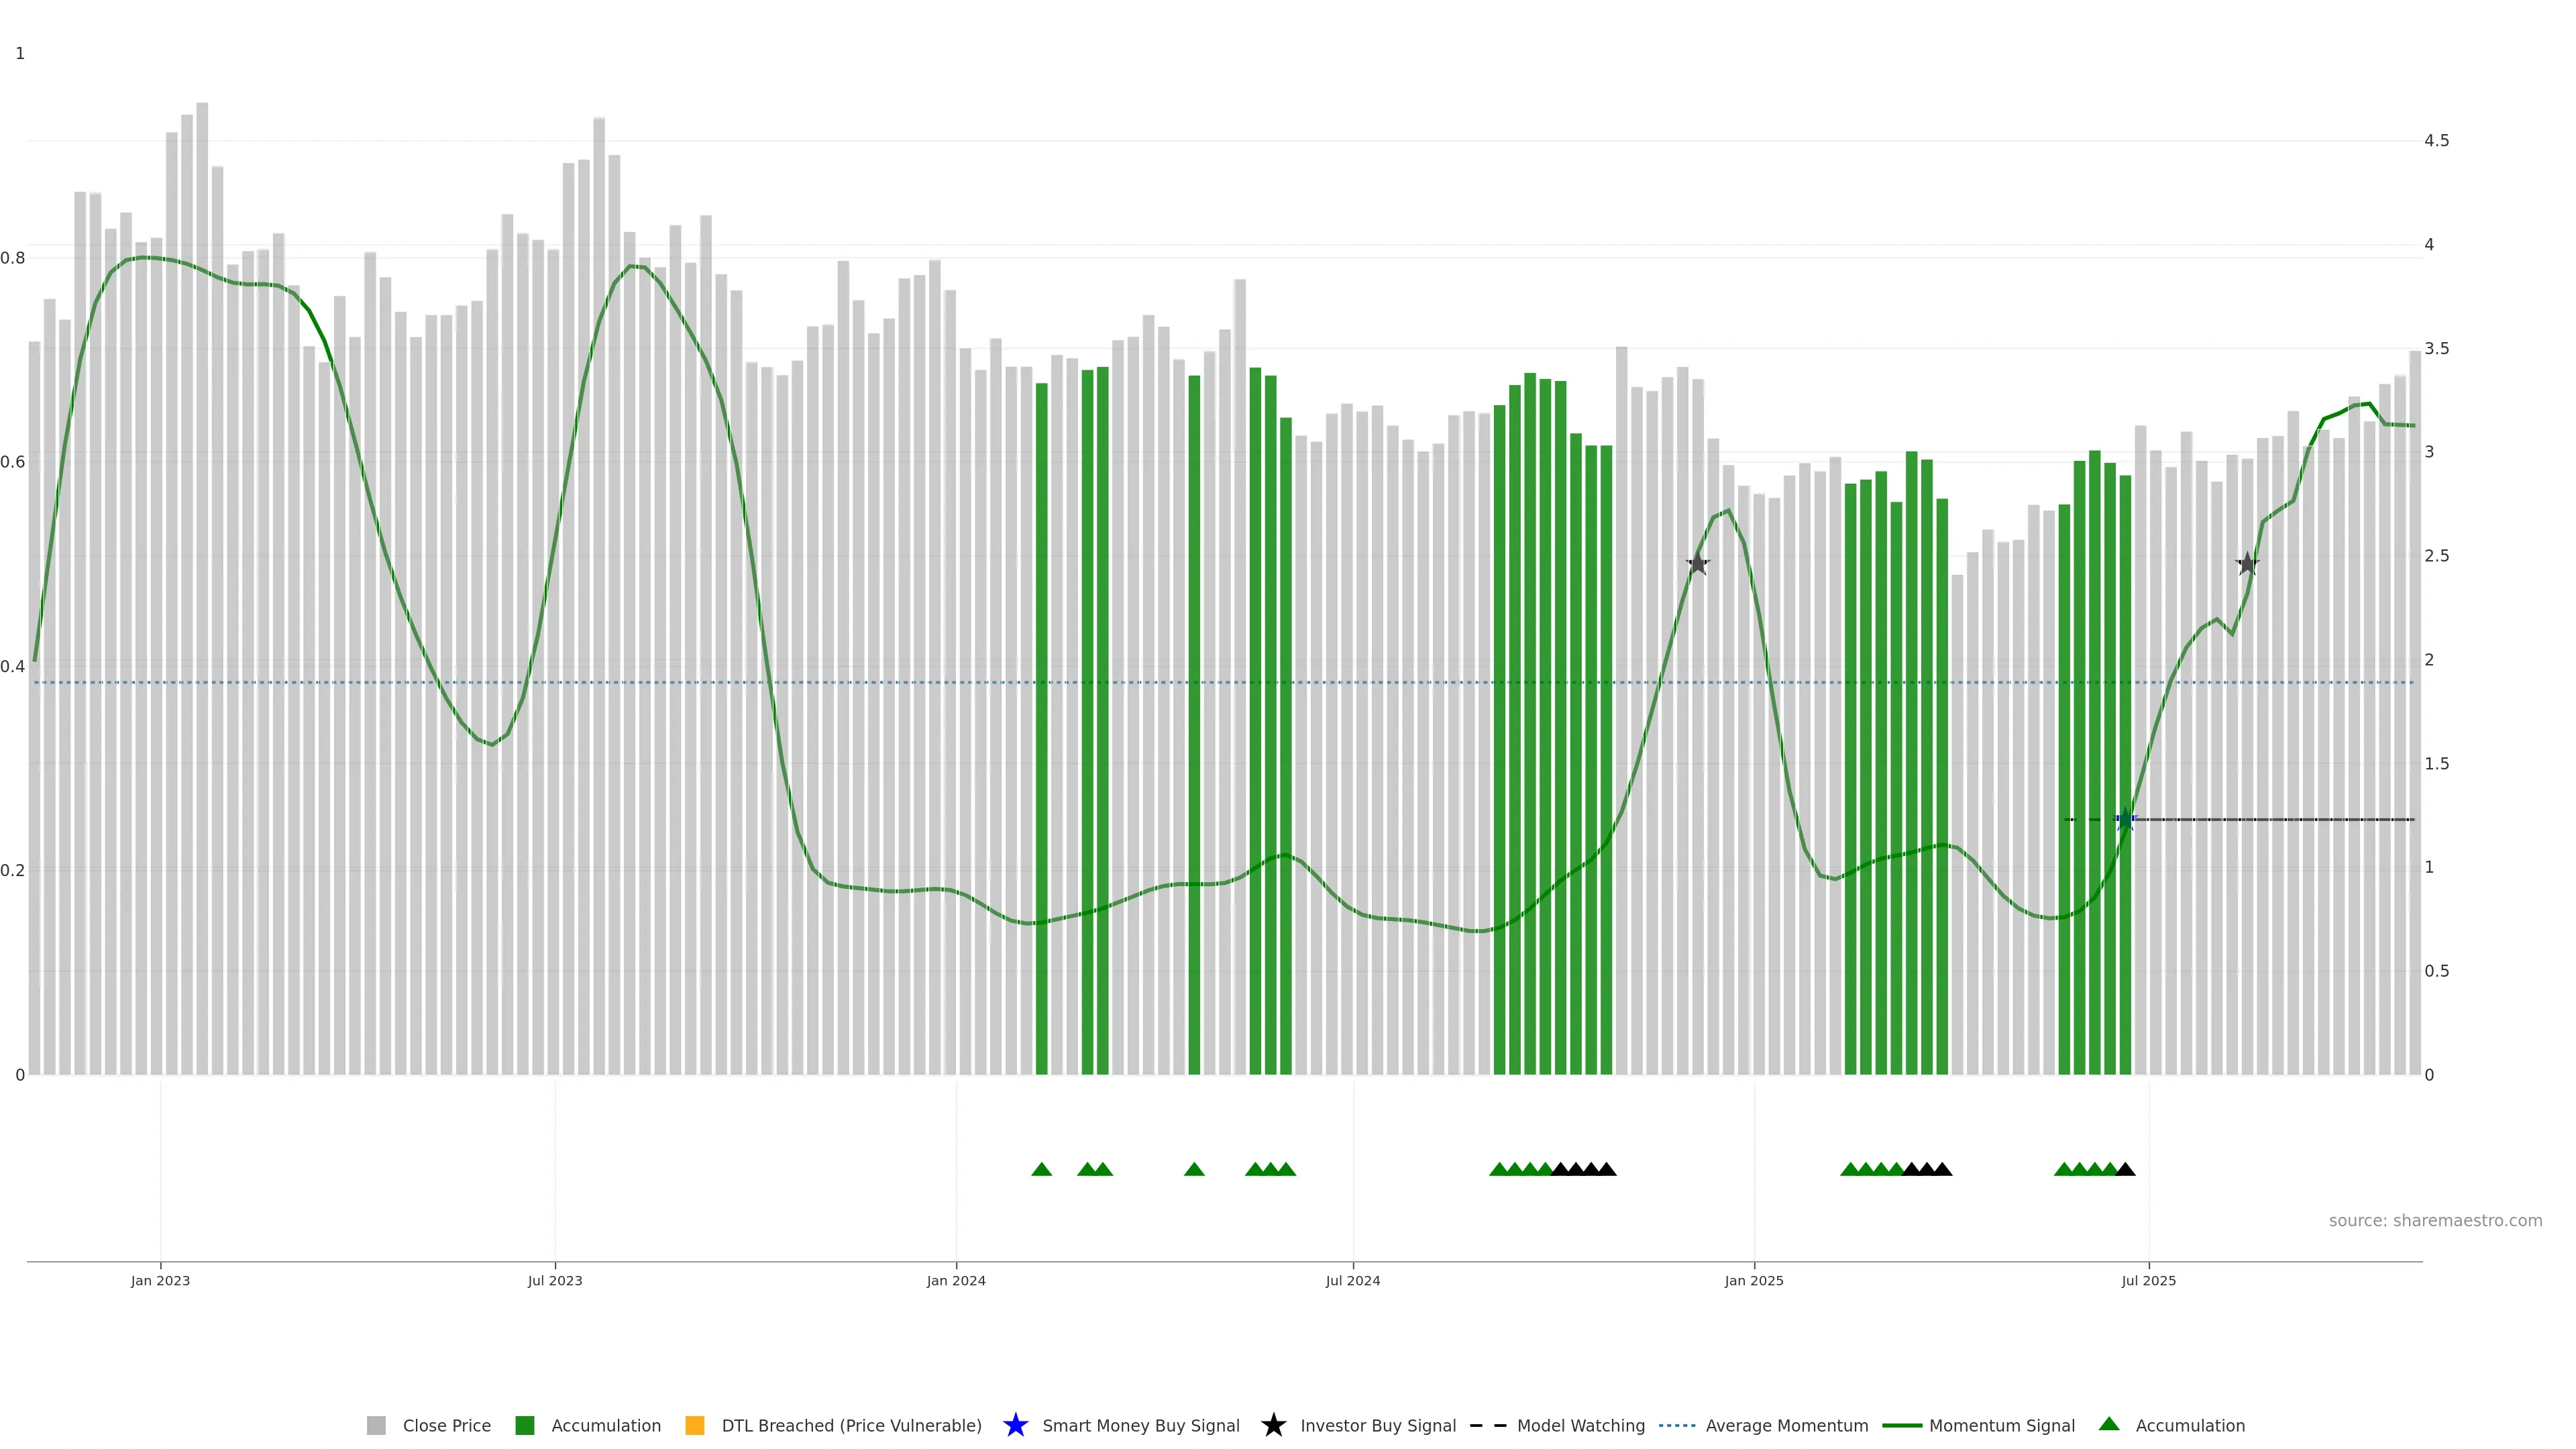The image size is (2576, 1449).
Task: Click the blue Smart Money Buy Signal star
Action: tap(1015, 1425)
